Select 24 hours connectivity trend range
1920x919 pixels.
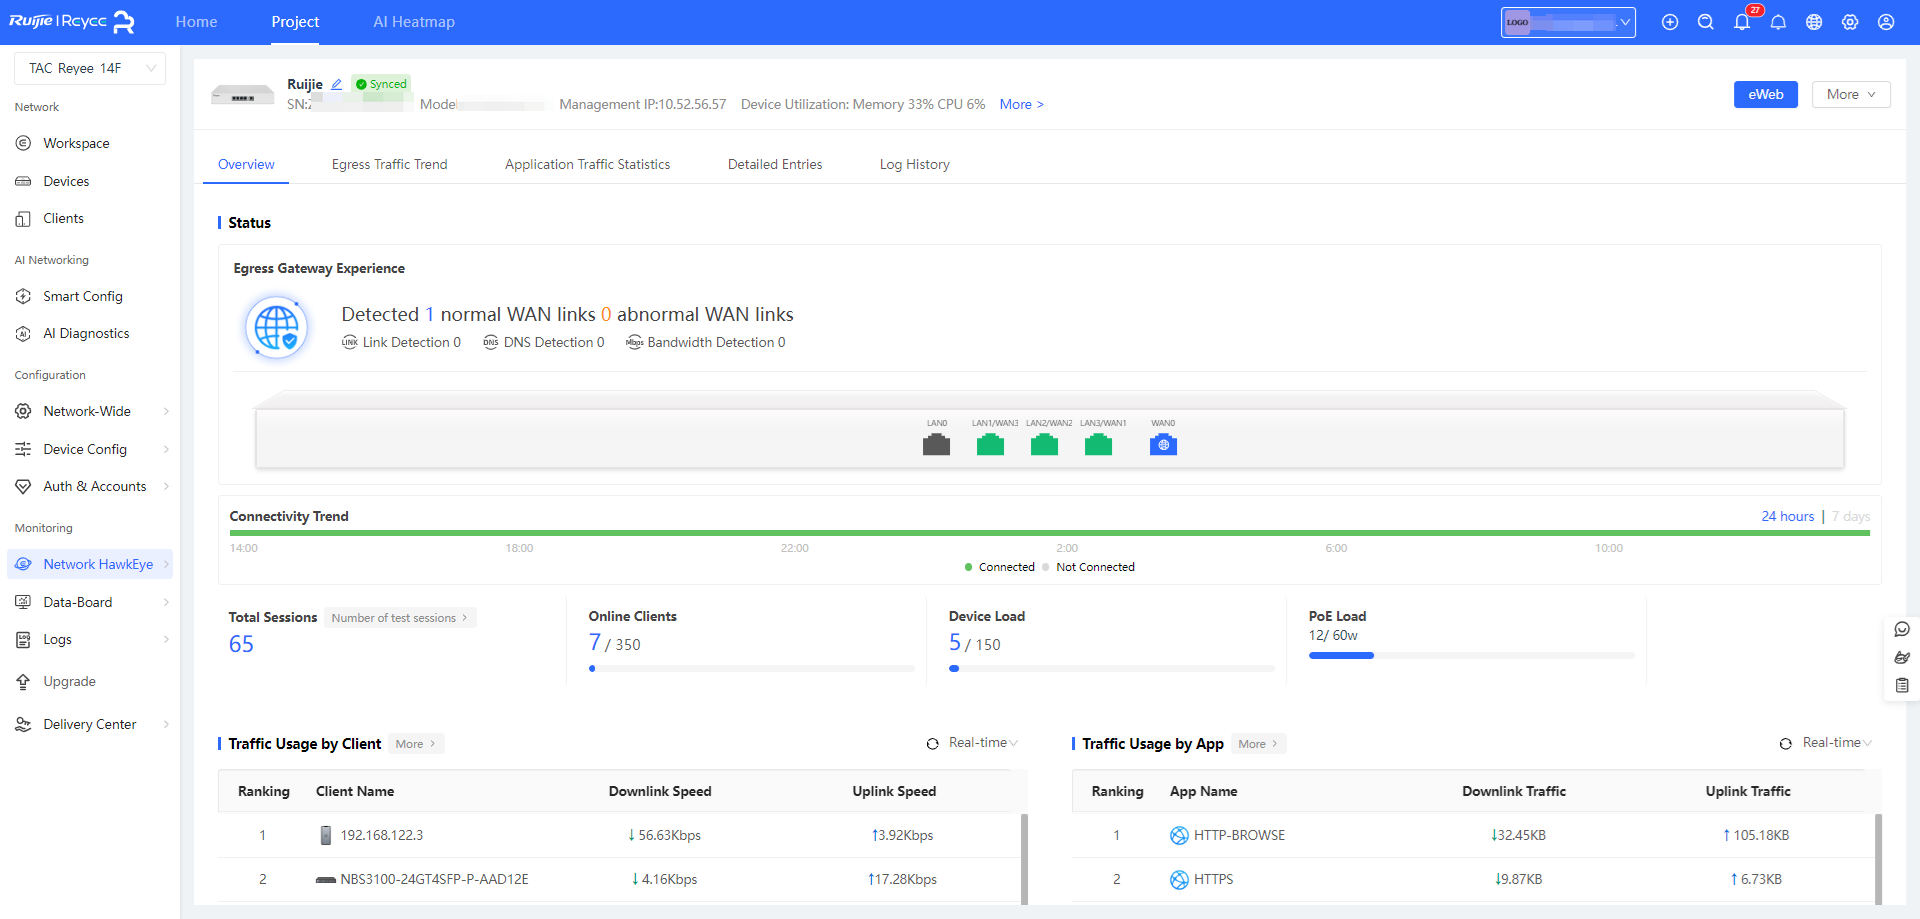1787,517
